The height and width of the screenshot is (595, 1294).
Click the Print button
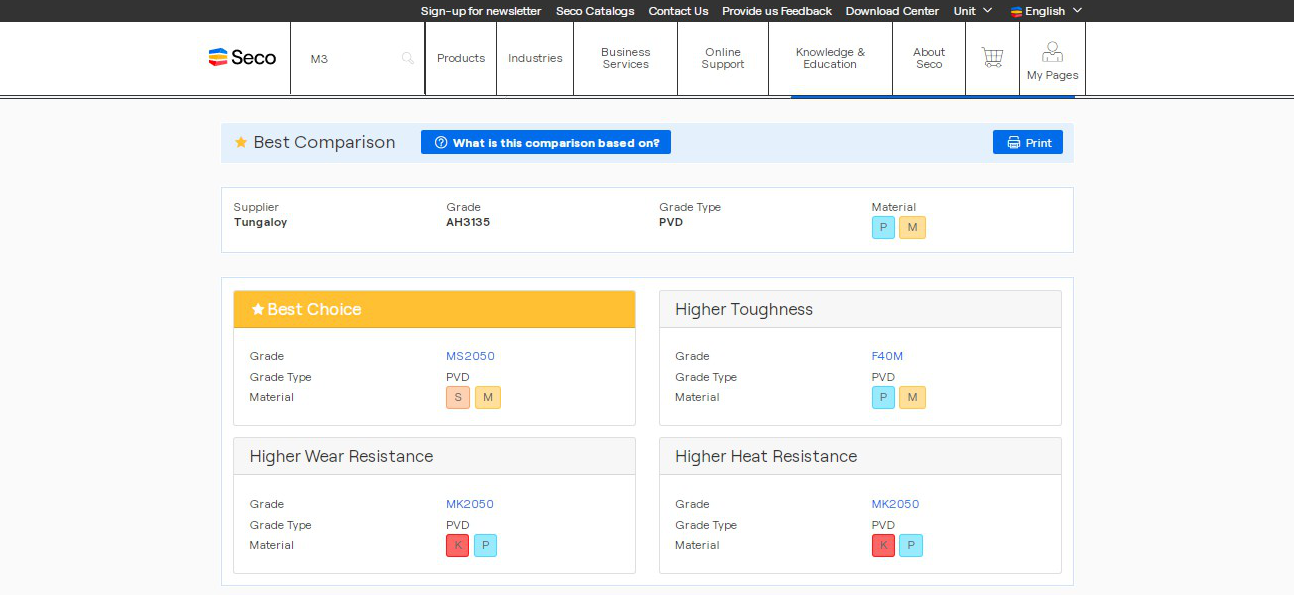click(1028, 143)
